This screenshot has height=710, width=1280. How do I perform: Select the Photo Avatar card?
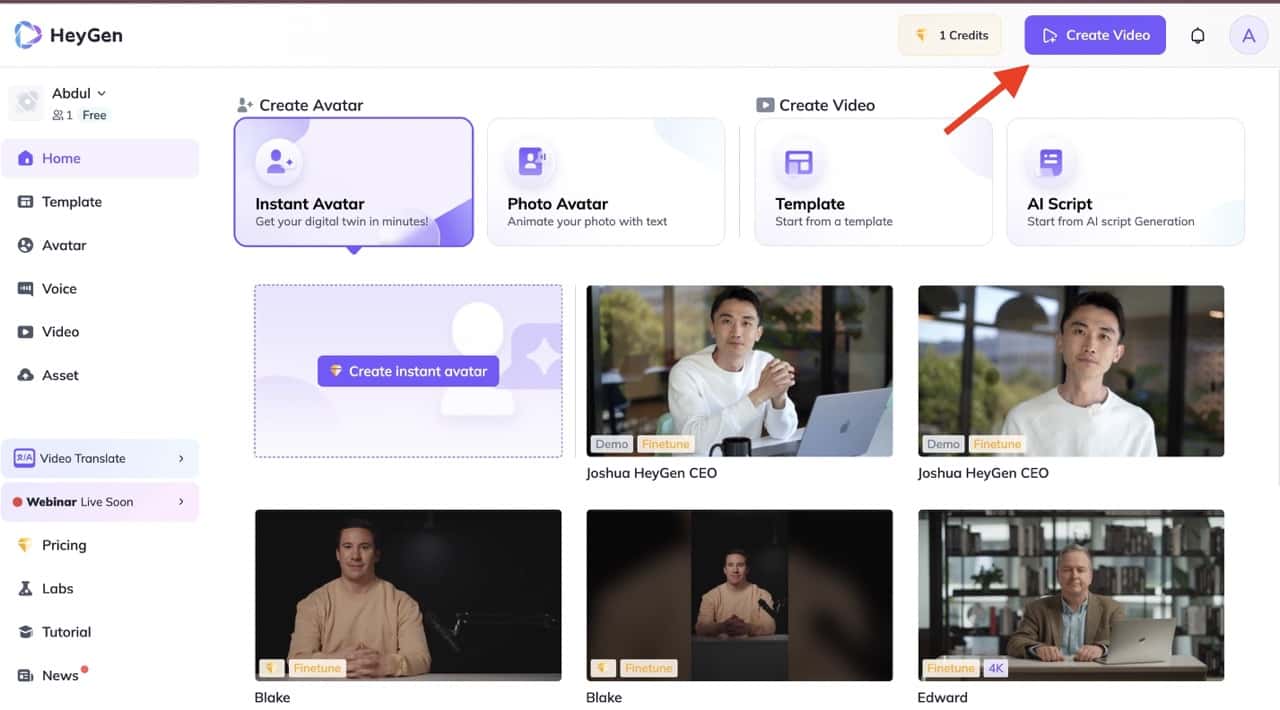click(605, 182)
